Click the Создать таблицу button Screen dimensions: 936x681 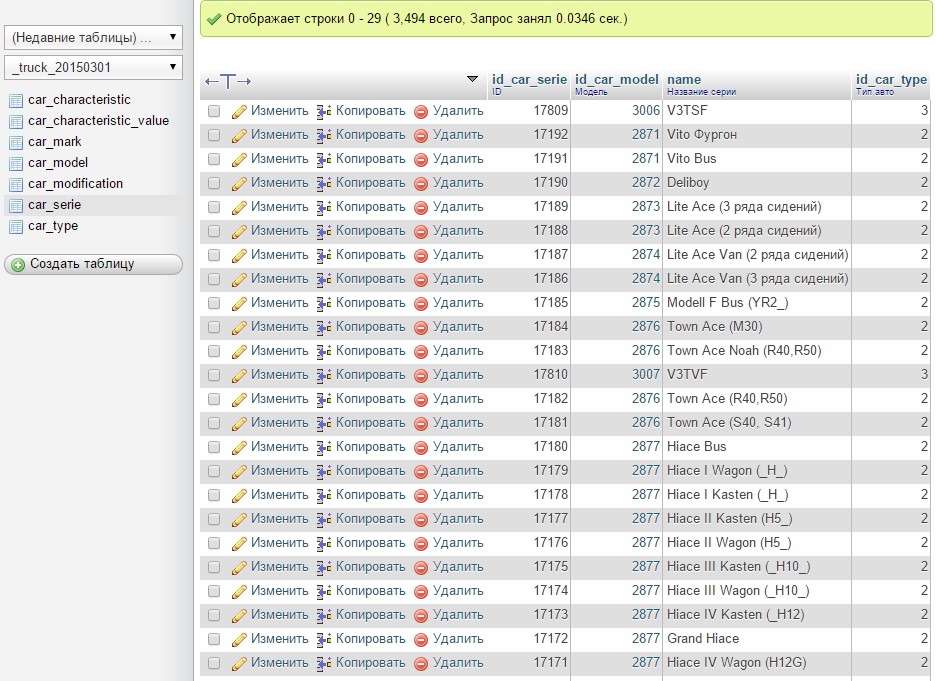click(93, 264)
